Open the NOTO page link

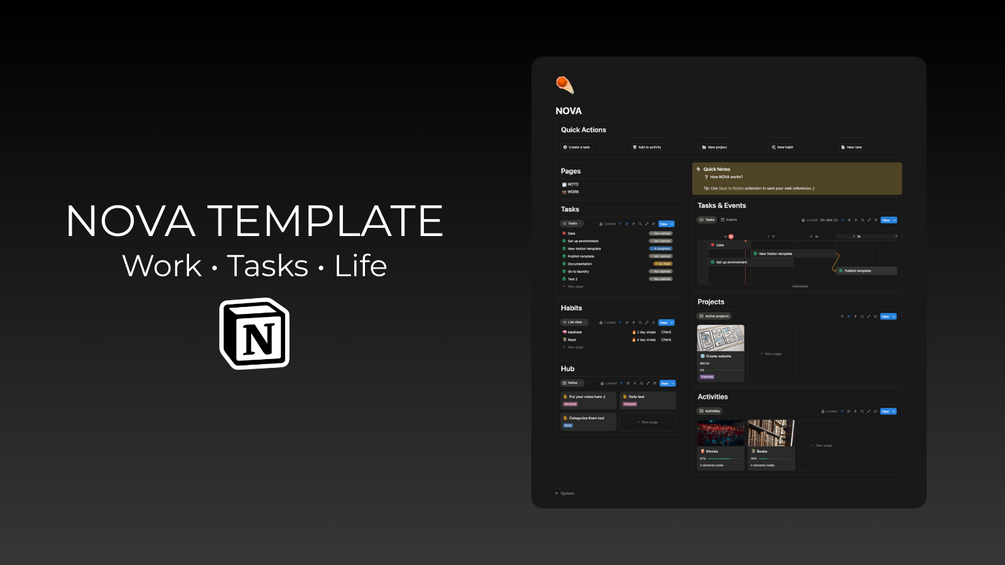pyautogui.click(x=570, y=184)
